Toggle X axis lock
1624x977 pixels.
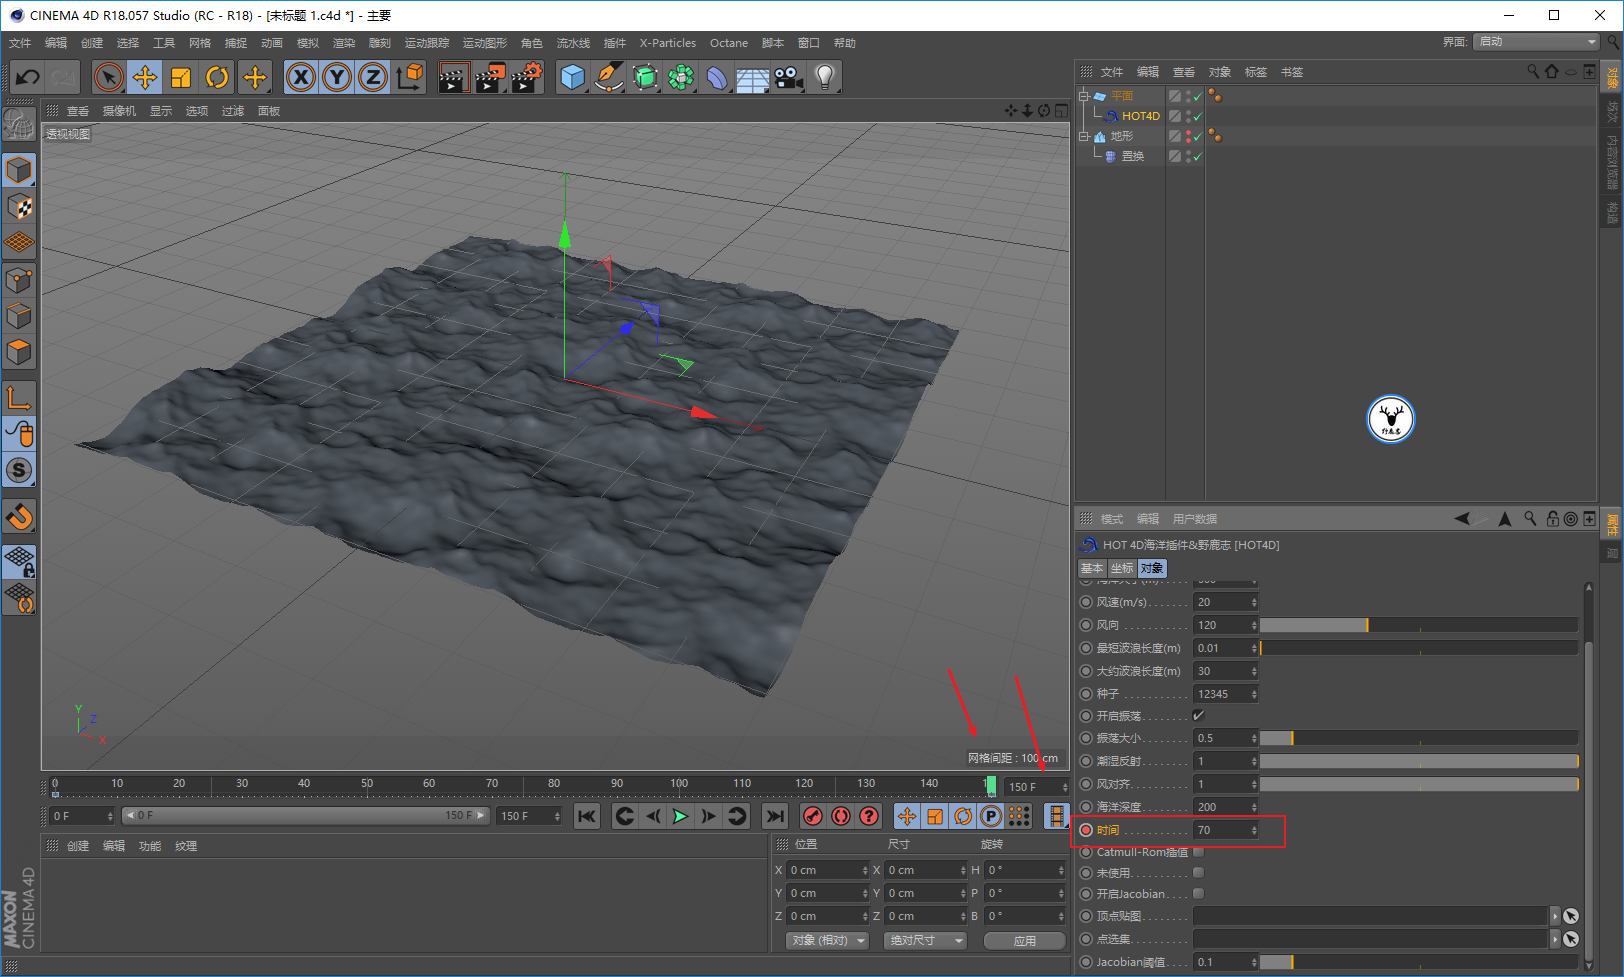pyautogui.click(x=301, y=77)
